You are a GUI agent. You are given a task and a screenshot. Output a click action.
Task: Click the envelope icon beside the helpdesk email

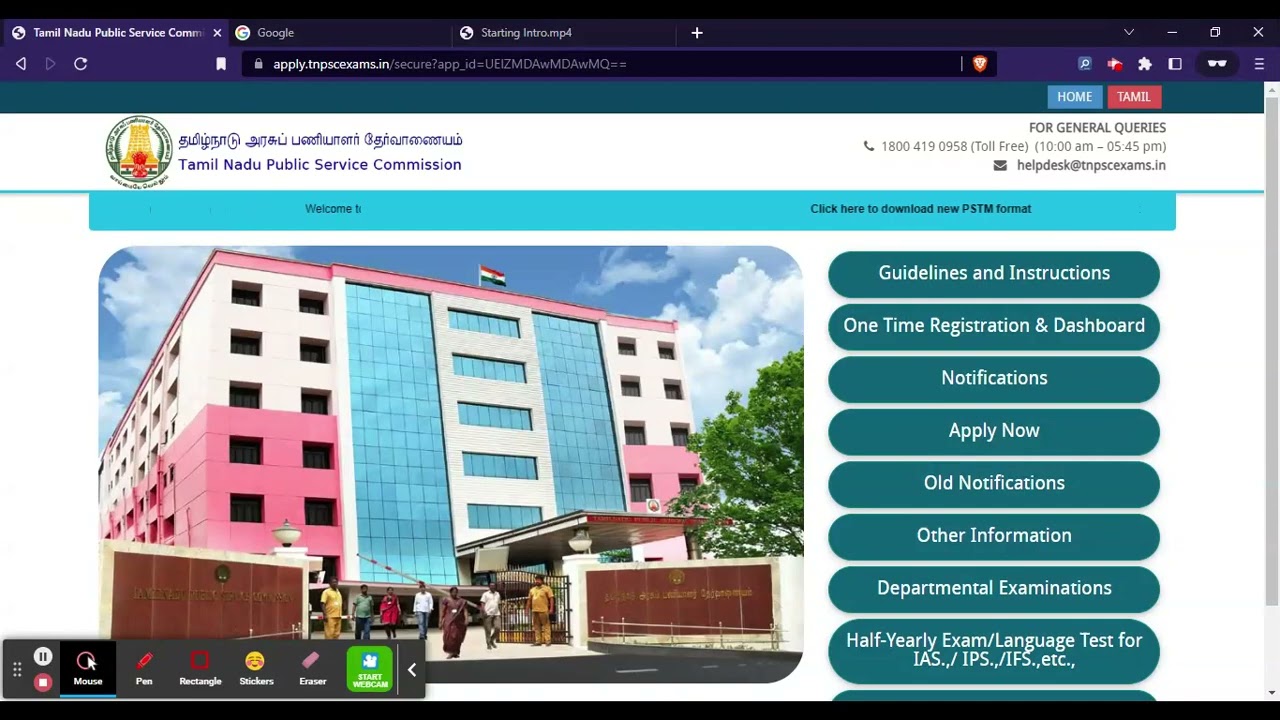[1000, 165]
